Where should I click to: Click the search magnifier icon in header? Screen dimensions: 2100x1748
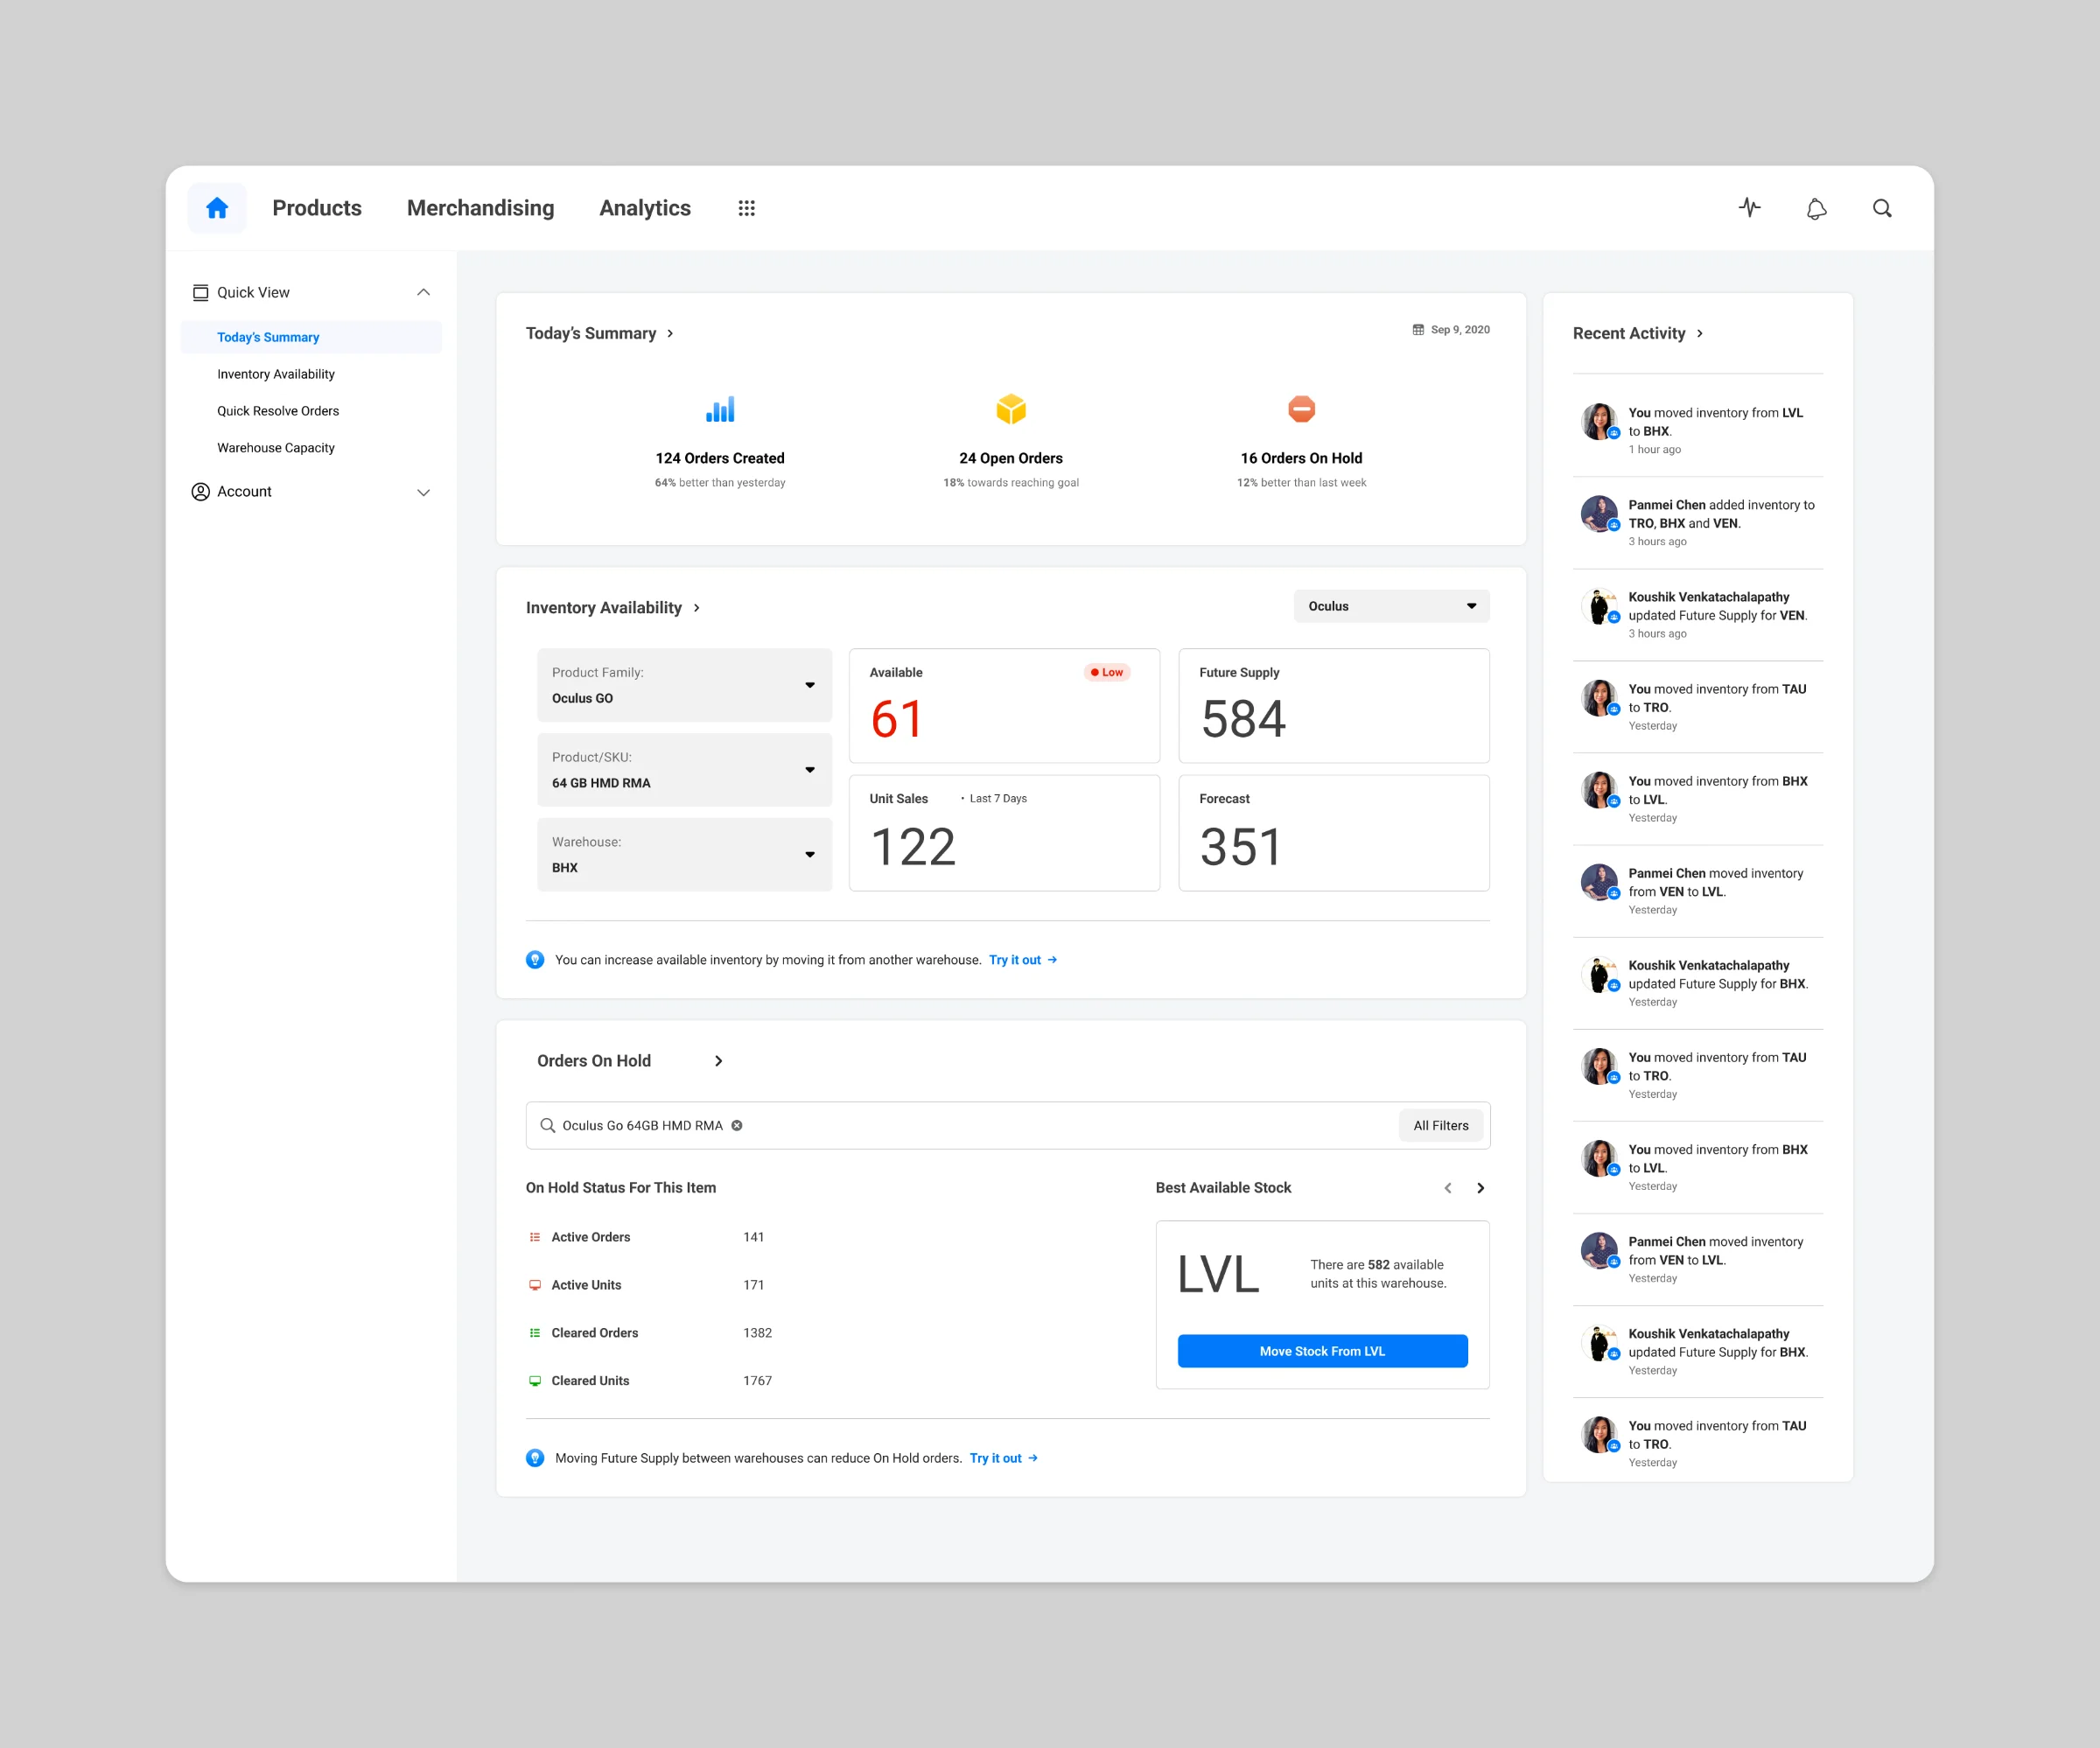1882,208
